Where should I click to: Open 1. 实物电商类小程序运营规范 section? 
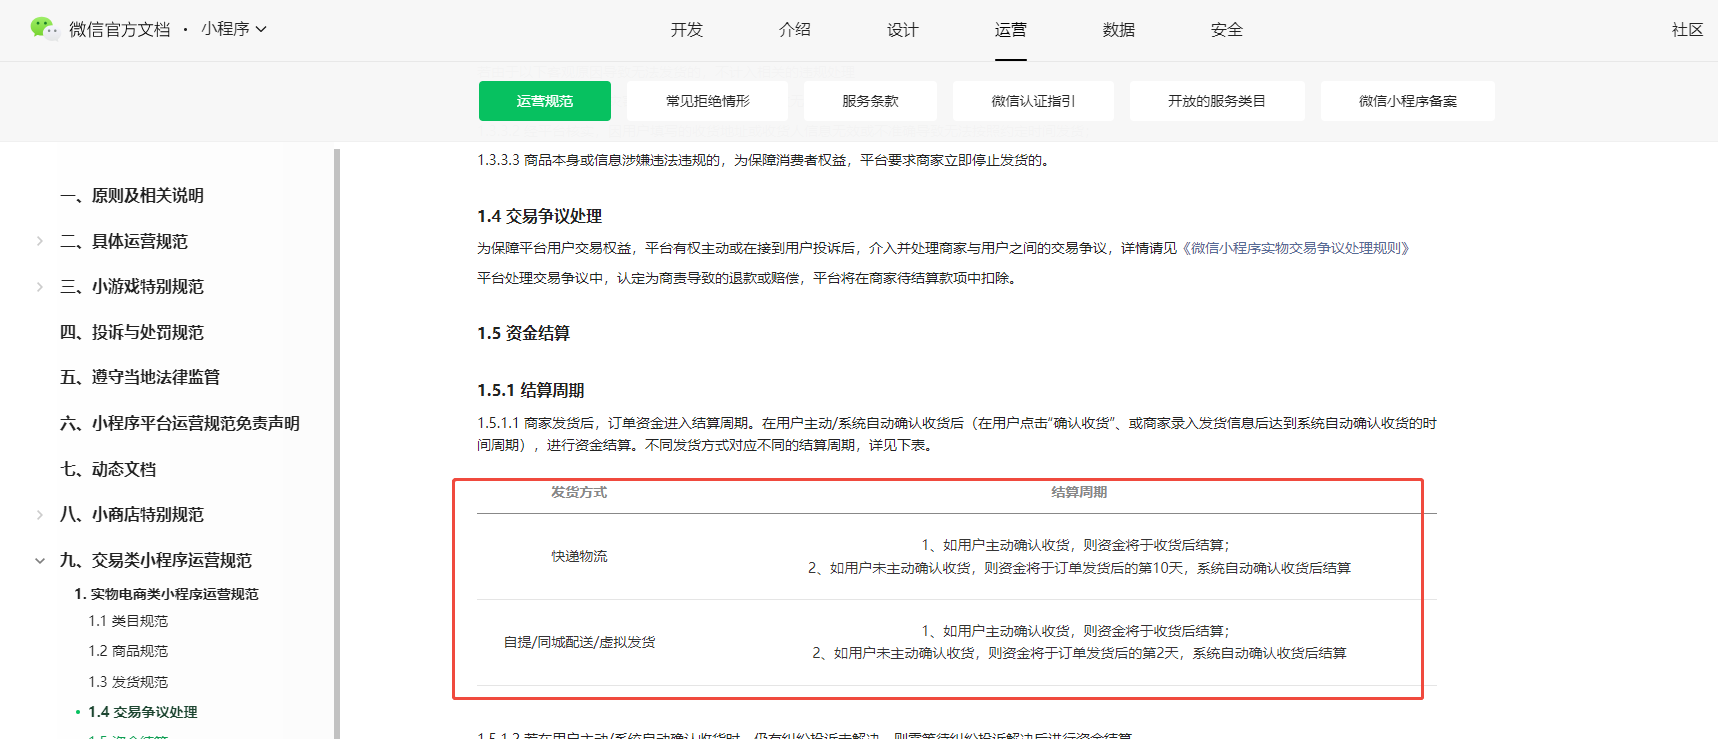click(166, 594)
